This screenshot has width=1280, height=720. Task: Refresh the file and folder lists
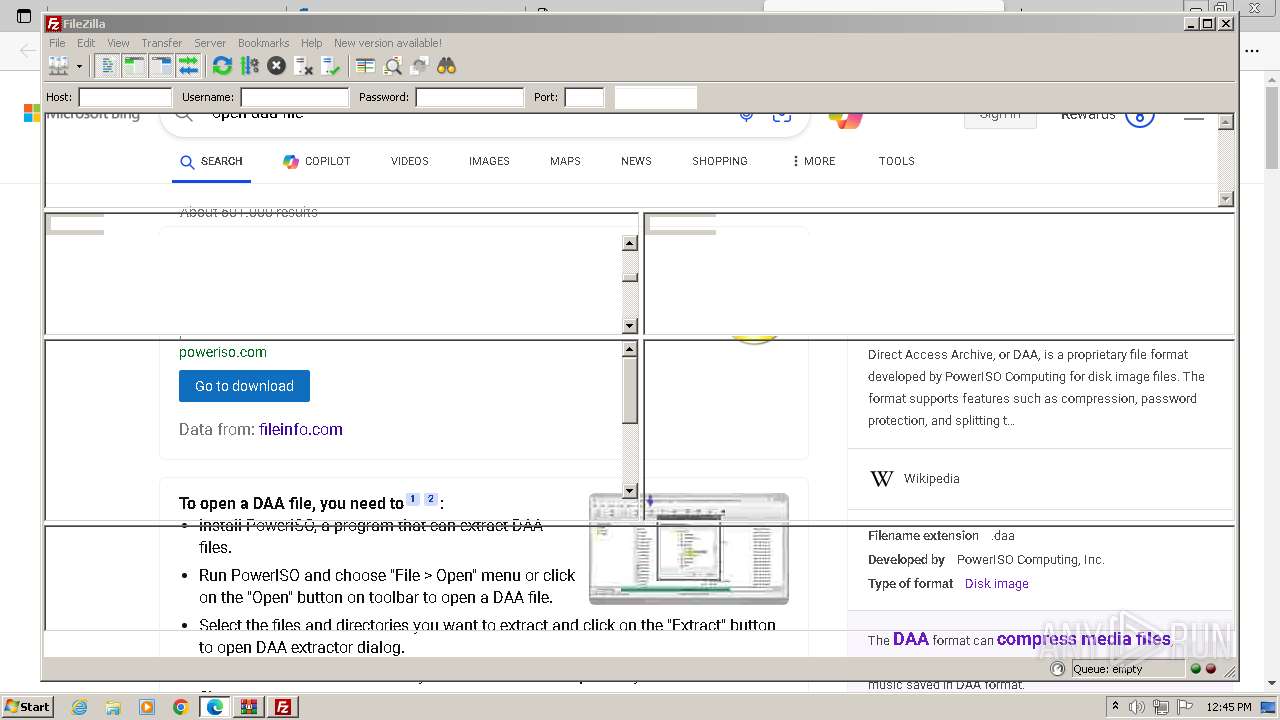pos(222,66)
